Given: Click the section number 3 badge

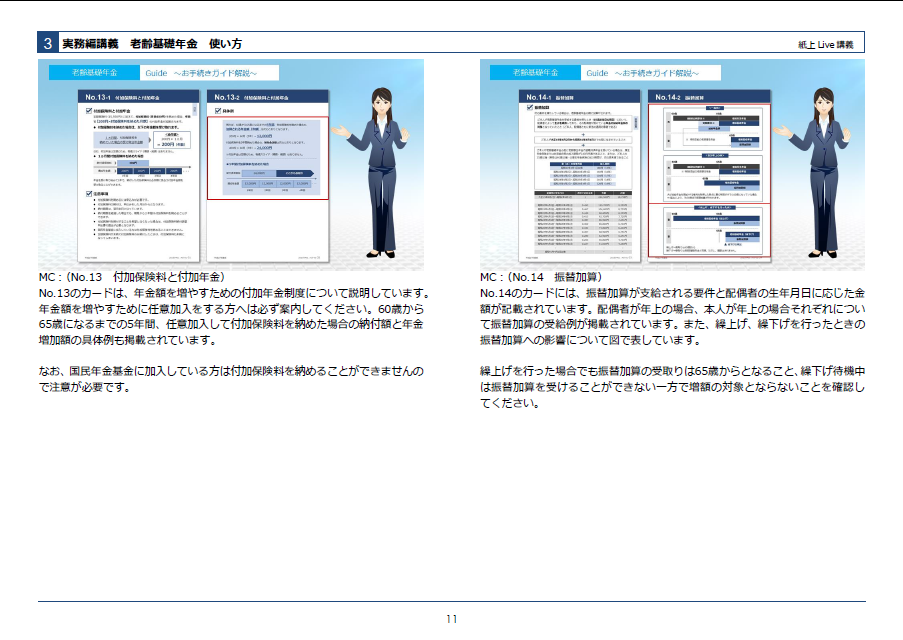Looking at the screenshot, I should coord(48,44).
